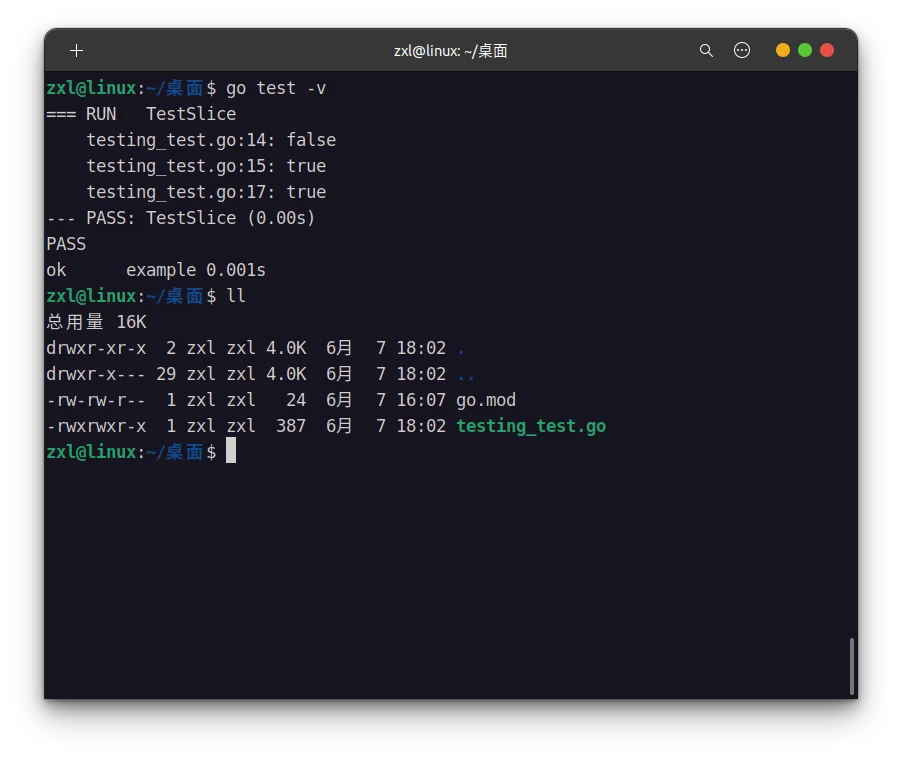Click the 'll' command text

(236, 296)
